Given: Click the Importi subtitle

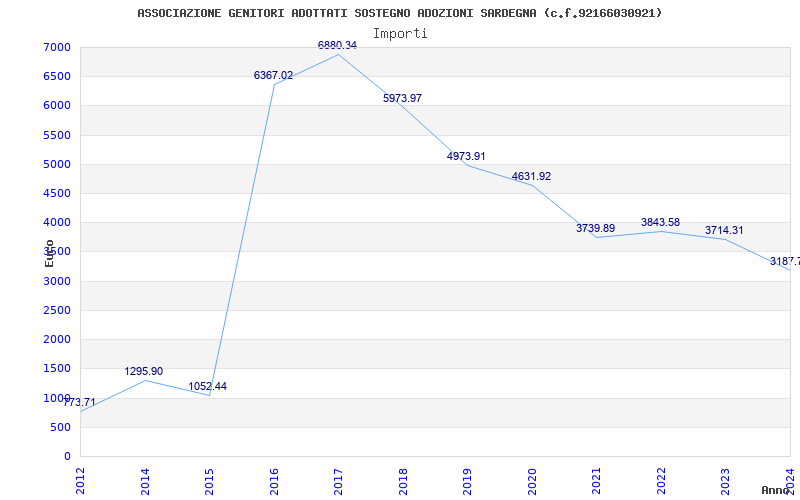Looking at the screenshot, I should click(399, 34).
